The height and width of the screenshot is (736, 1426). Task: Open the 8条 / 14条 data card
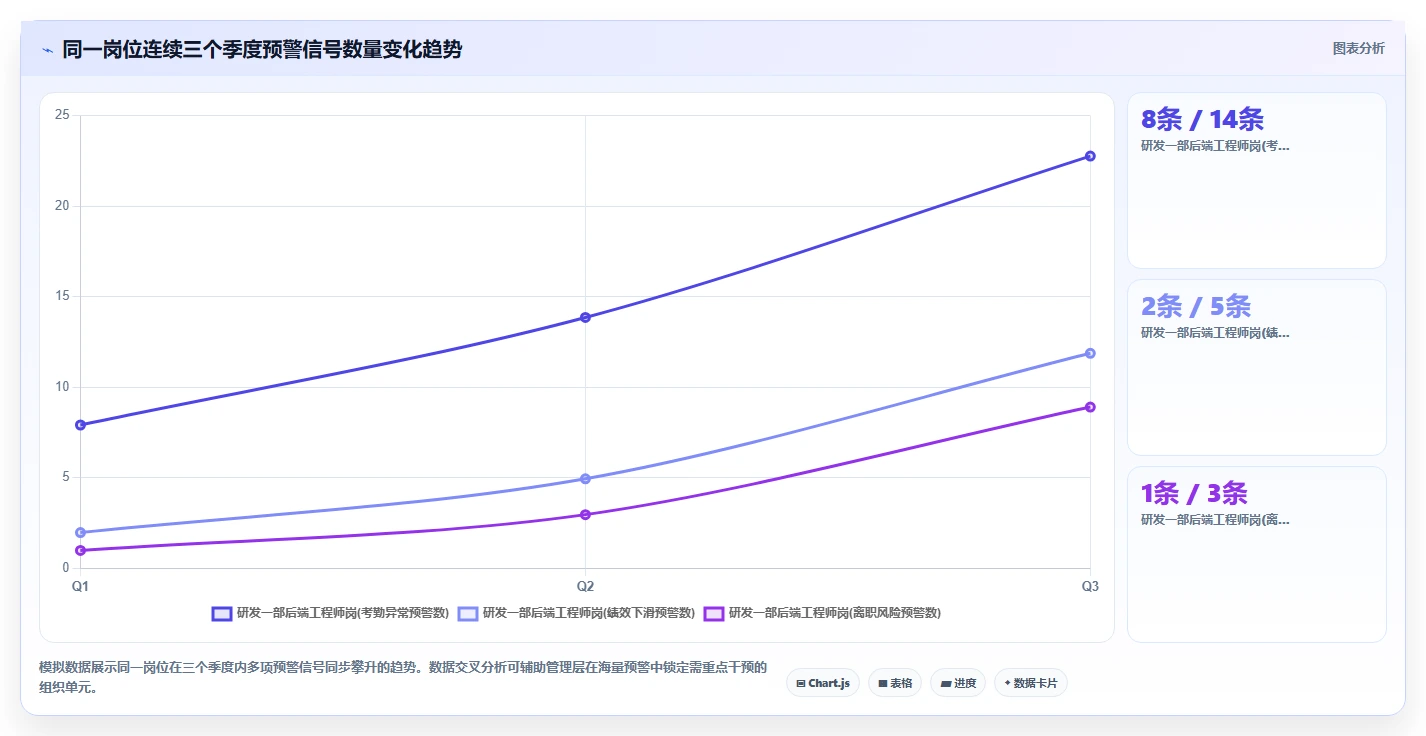[1257, 181]
